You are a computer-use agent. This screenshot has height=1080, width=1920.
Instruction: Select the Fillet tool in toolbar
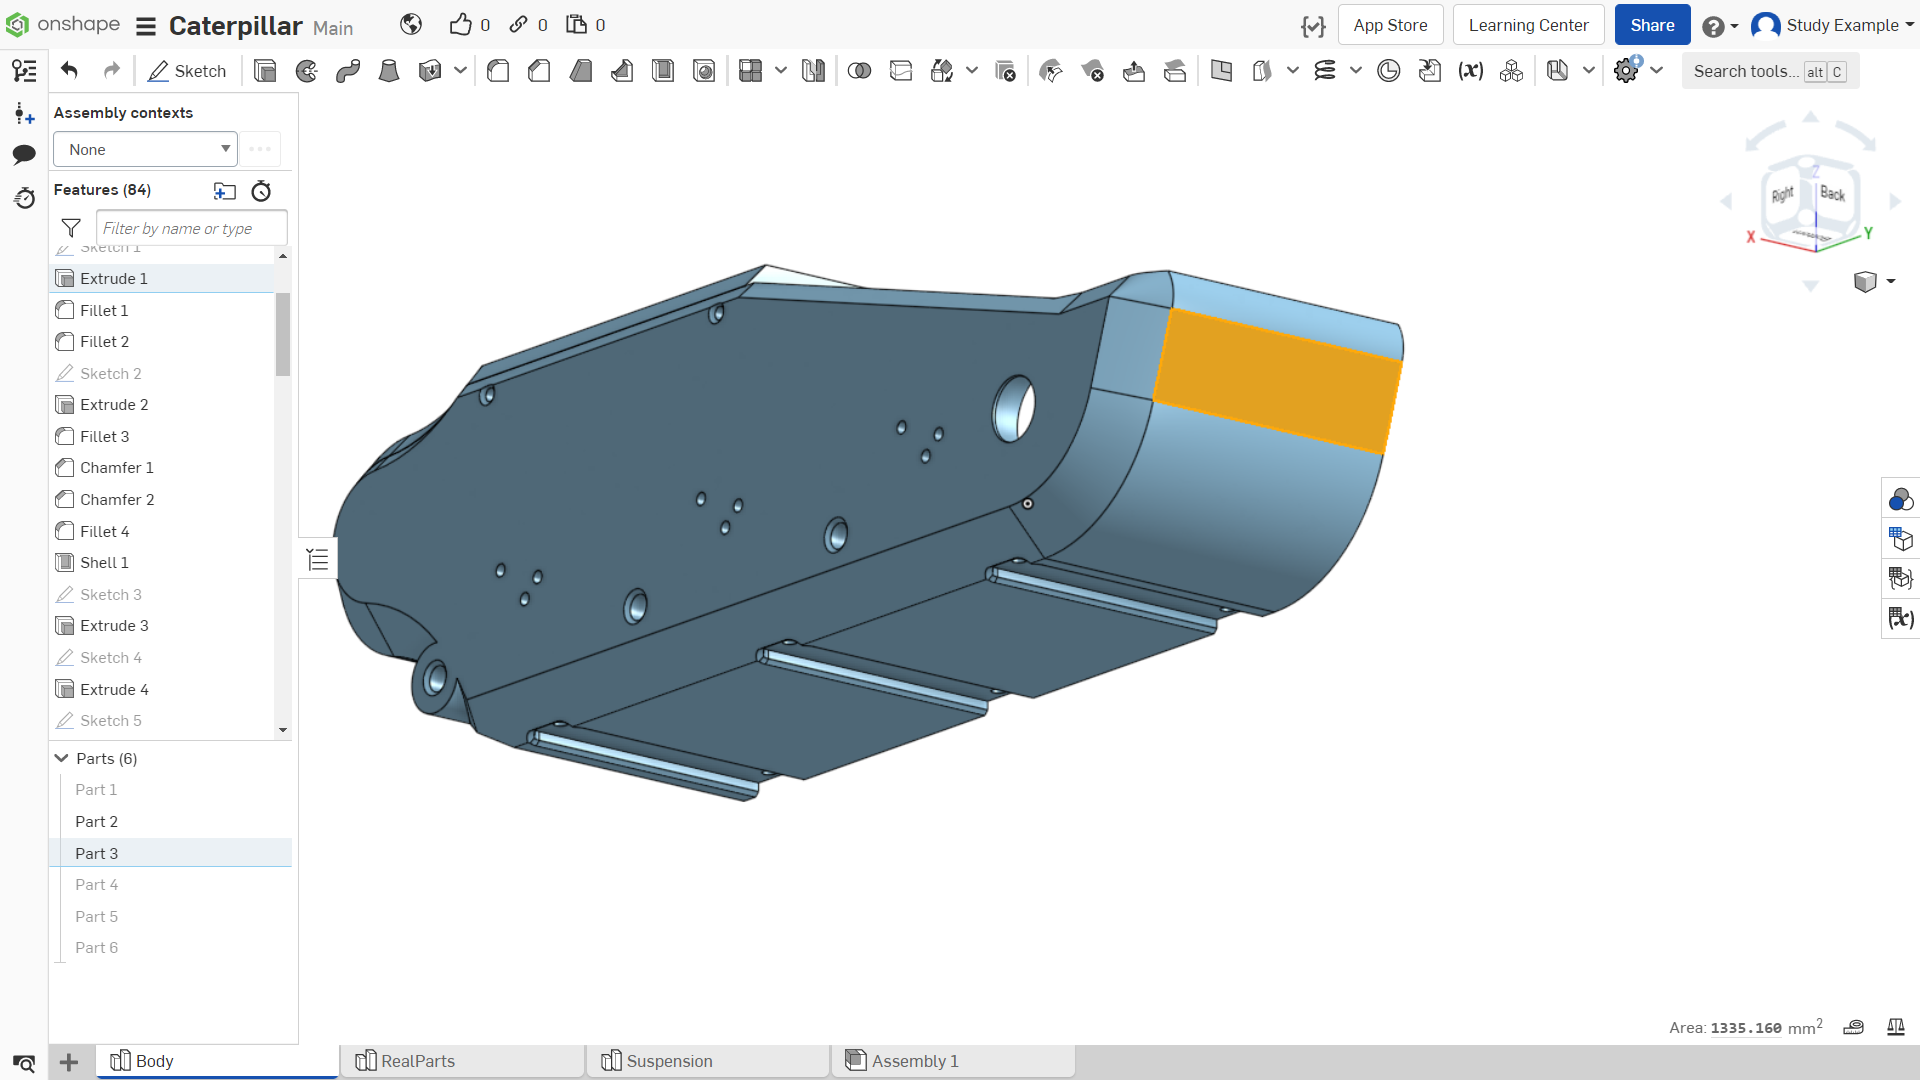click(498, 71)
